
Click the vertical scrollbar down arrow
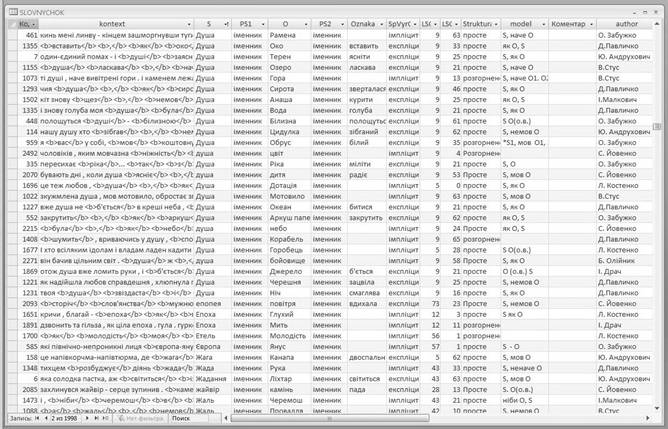pos(657,408)
